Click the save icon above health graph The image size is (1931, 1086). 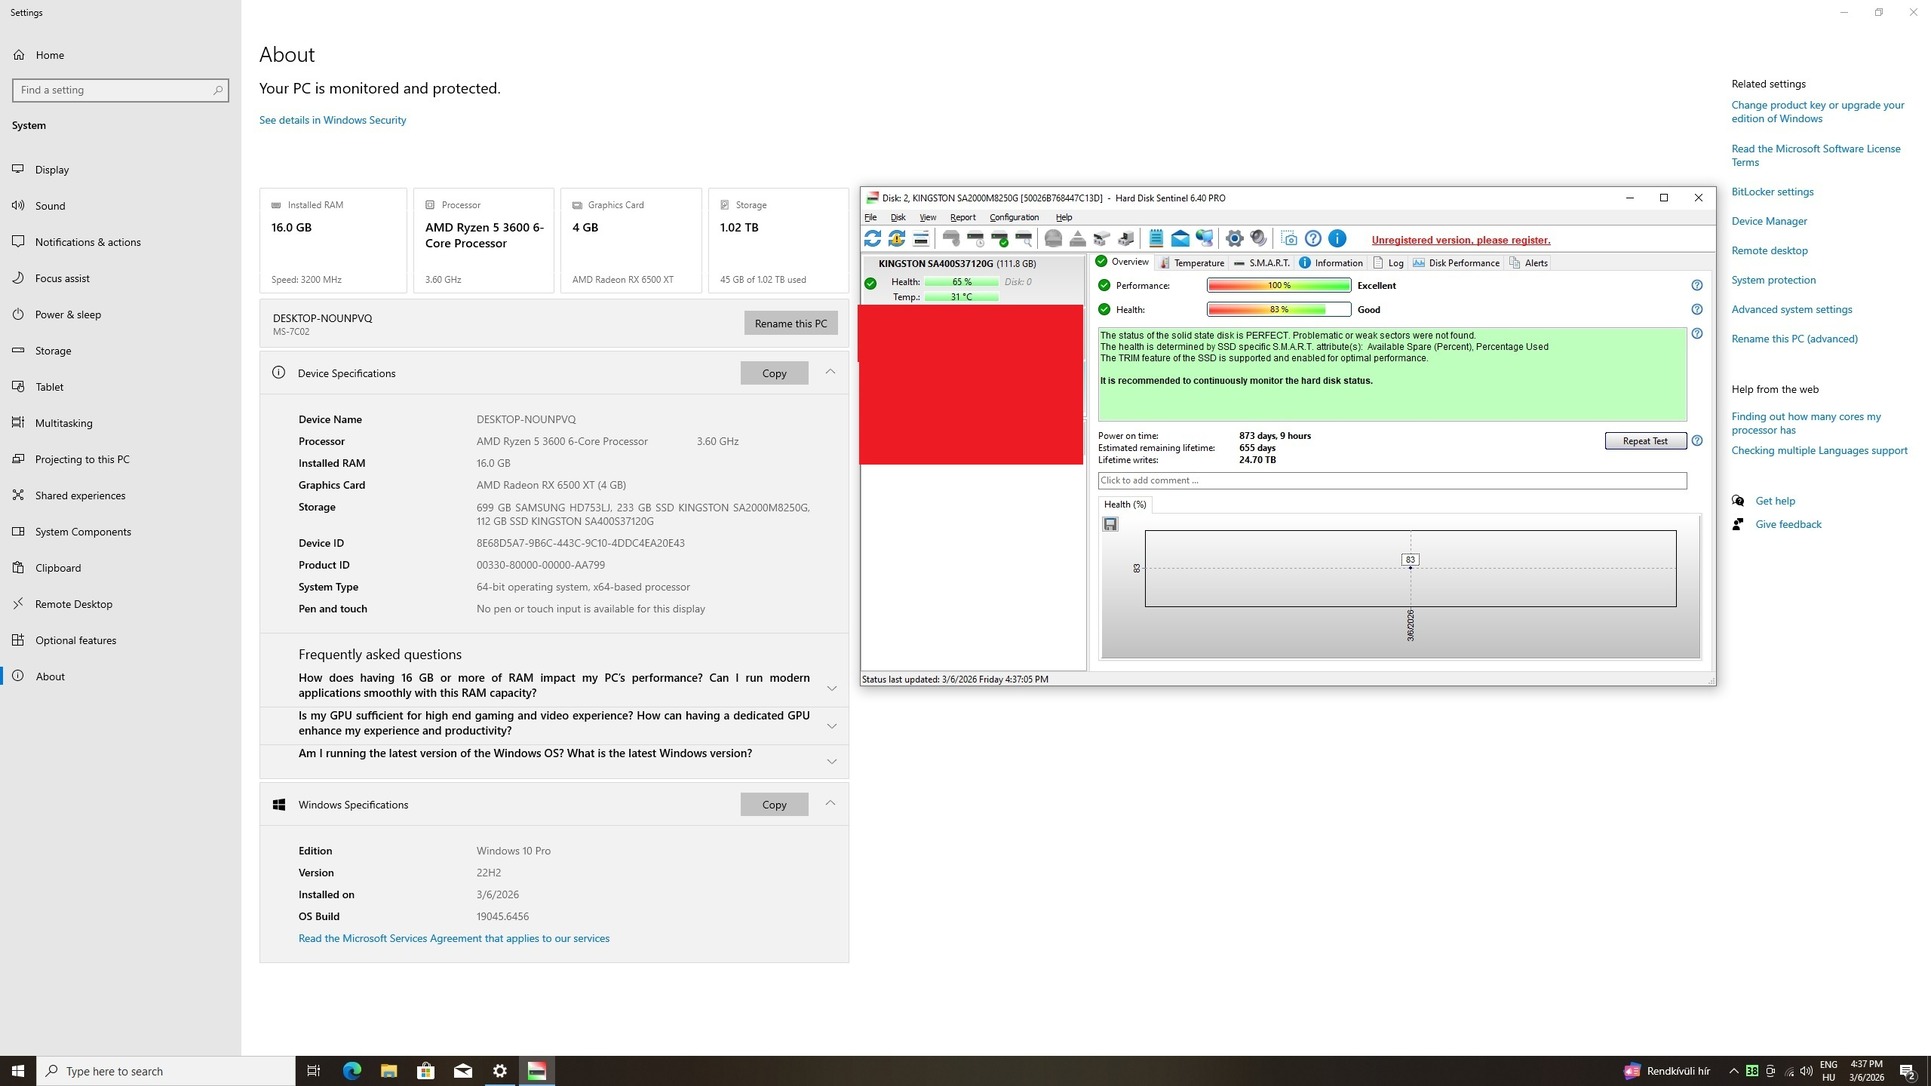1110,525
